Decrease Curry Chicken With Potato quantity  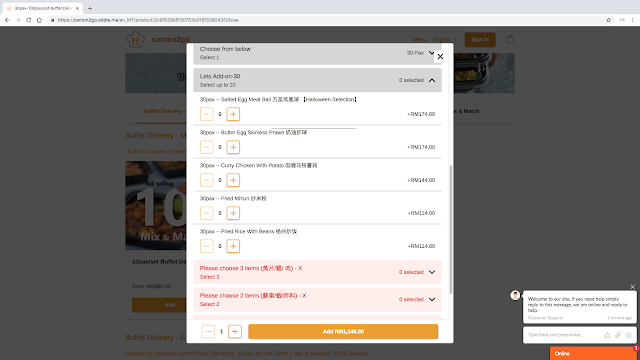pyautogui.click(x=207, y=180)
